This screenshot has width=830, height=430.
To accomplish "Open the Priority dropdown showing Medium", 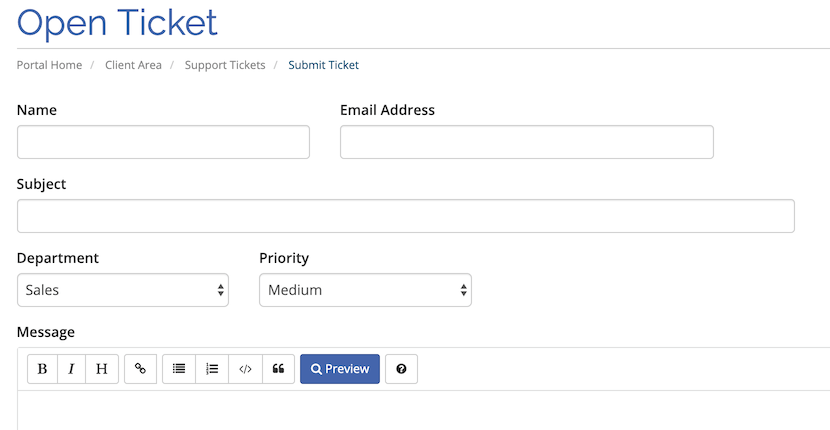I will pyautogui.click(x=365, y=290).
